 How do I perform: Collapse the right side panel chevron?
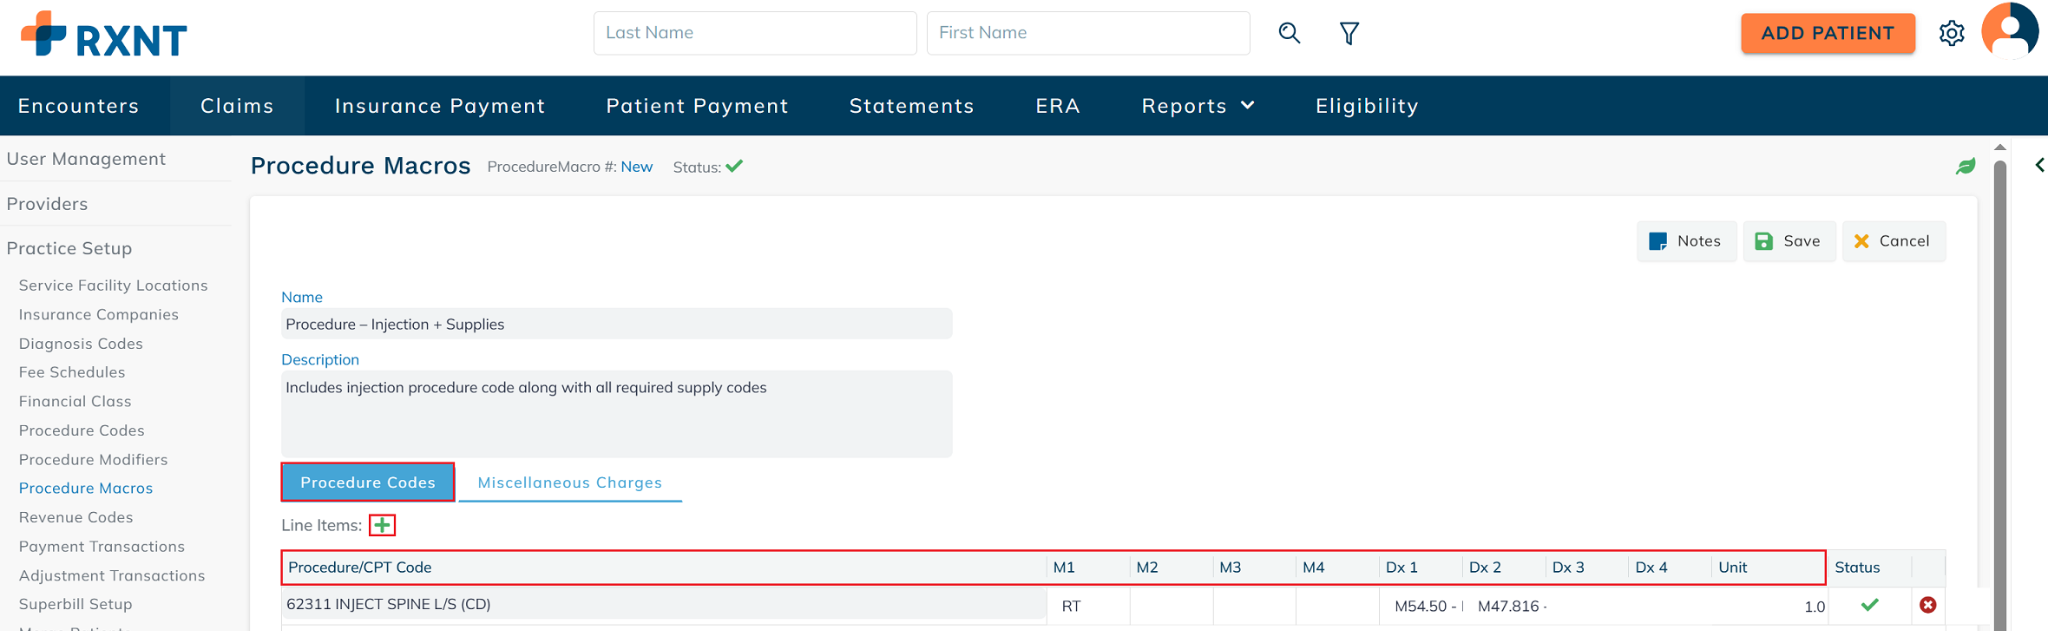[2039, 165]
